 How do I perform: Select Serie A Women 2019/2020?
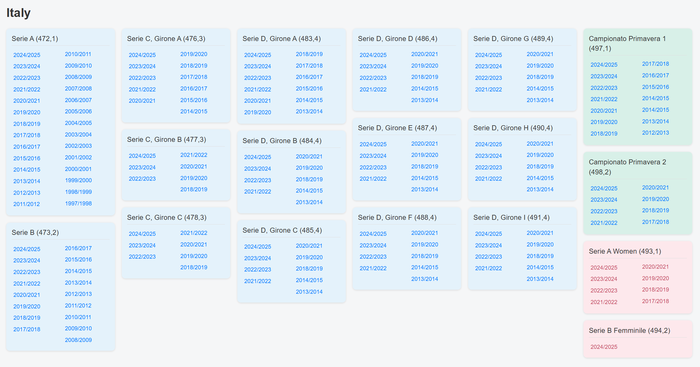[x=655, y=278]
